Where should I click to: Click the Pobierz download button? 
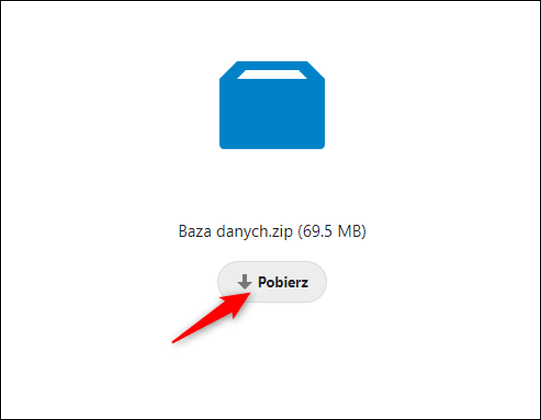pos(272,282)
